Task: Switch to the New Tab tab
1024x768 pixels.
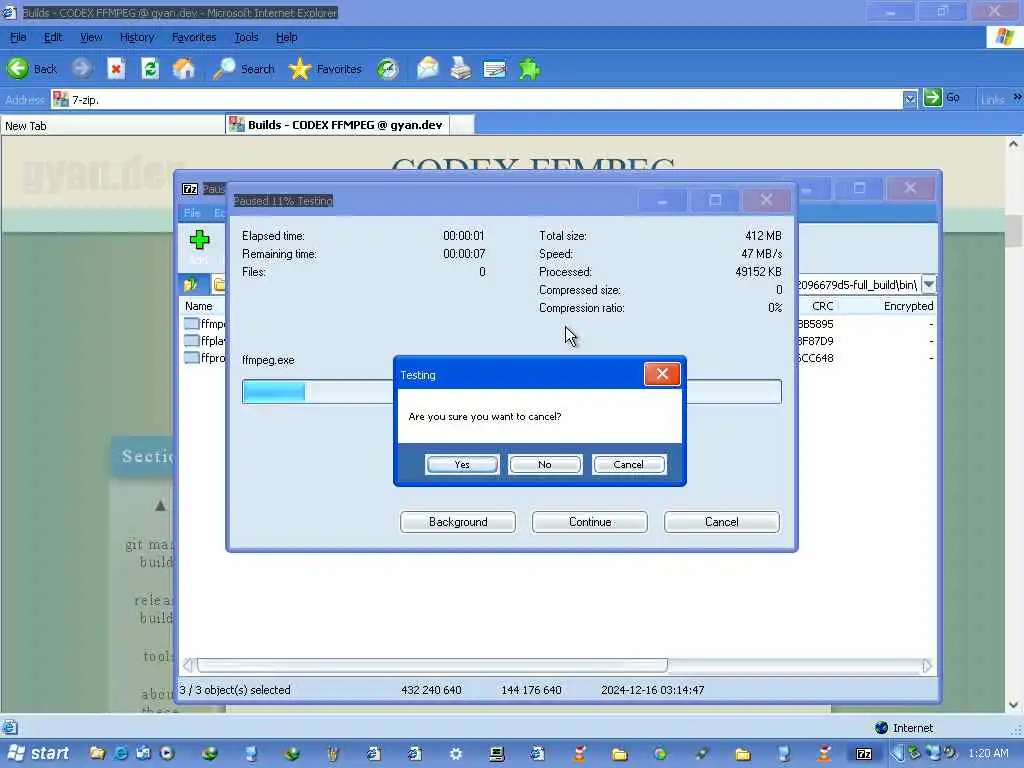Action: (x=112, y=125)
